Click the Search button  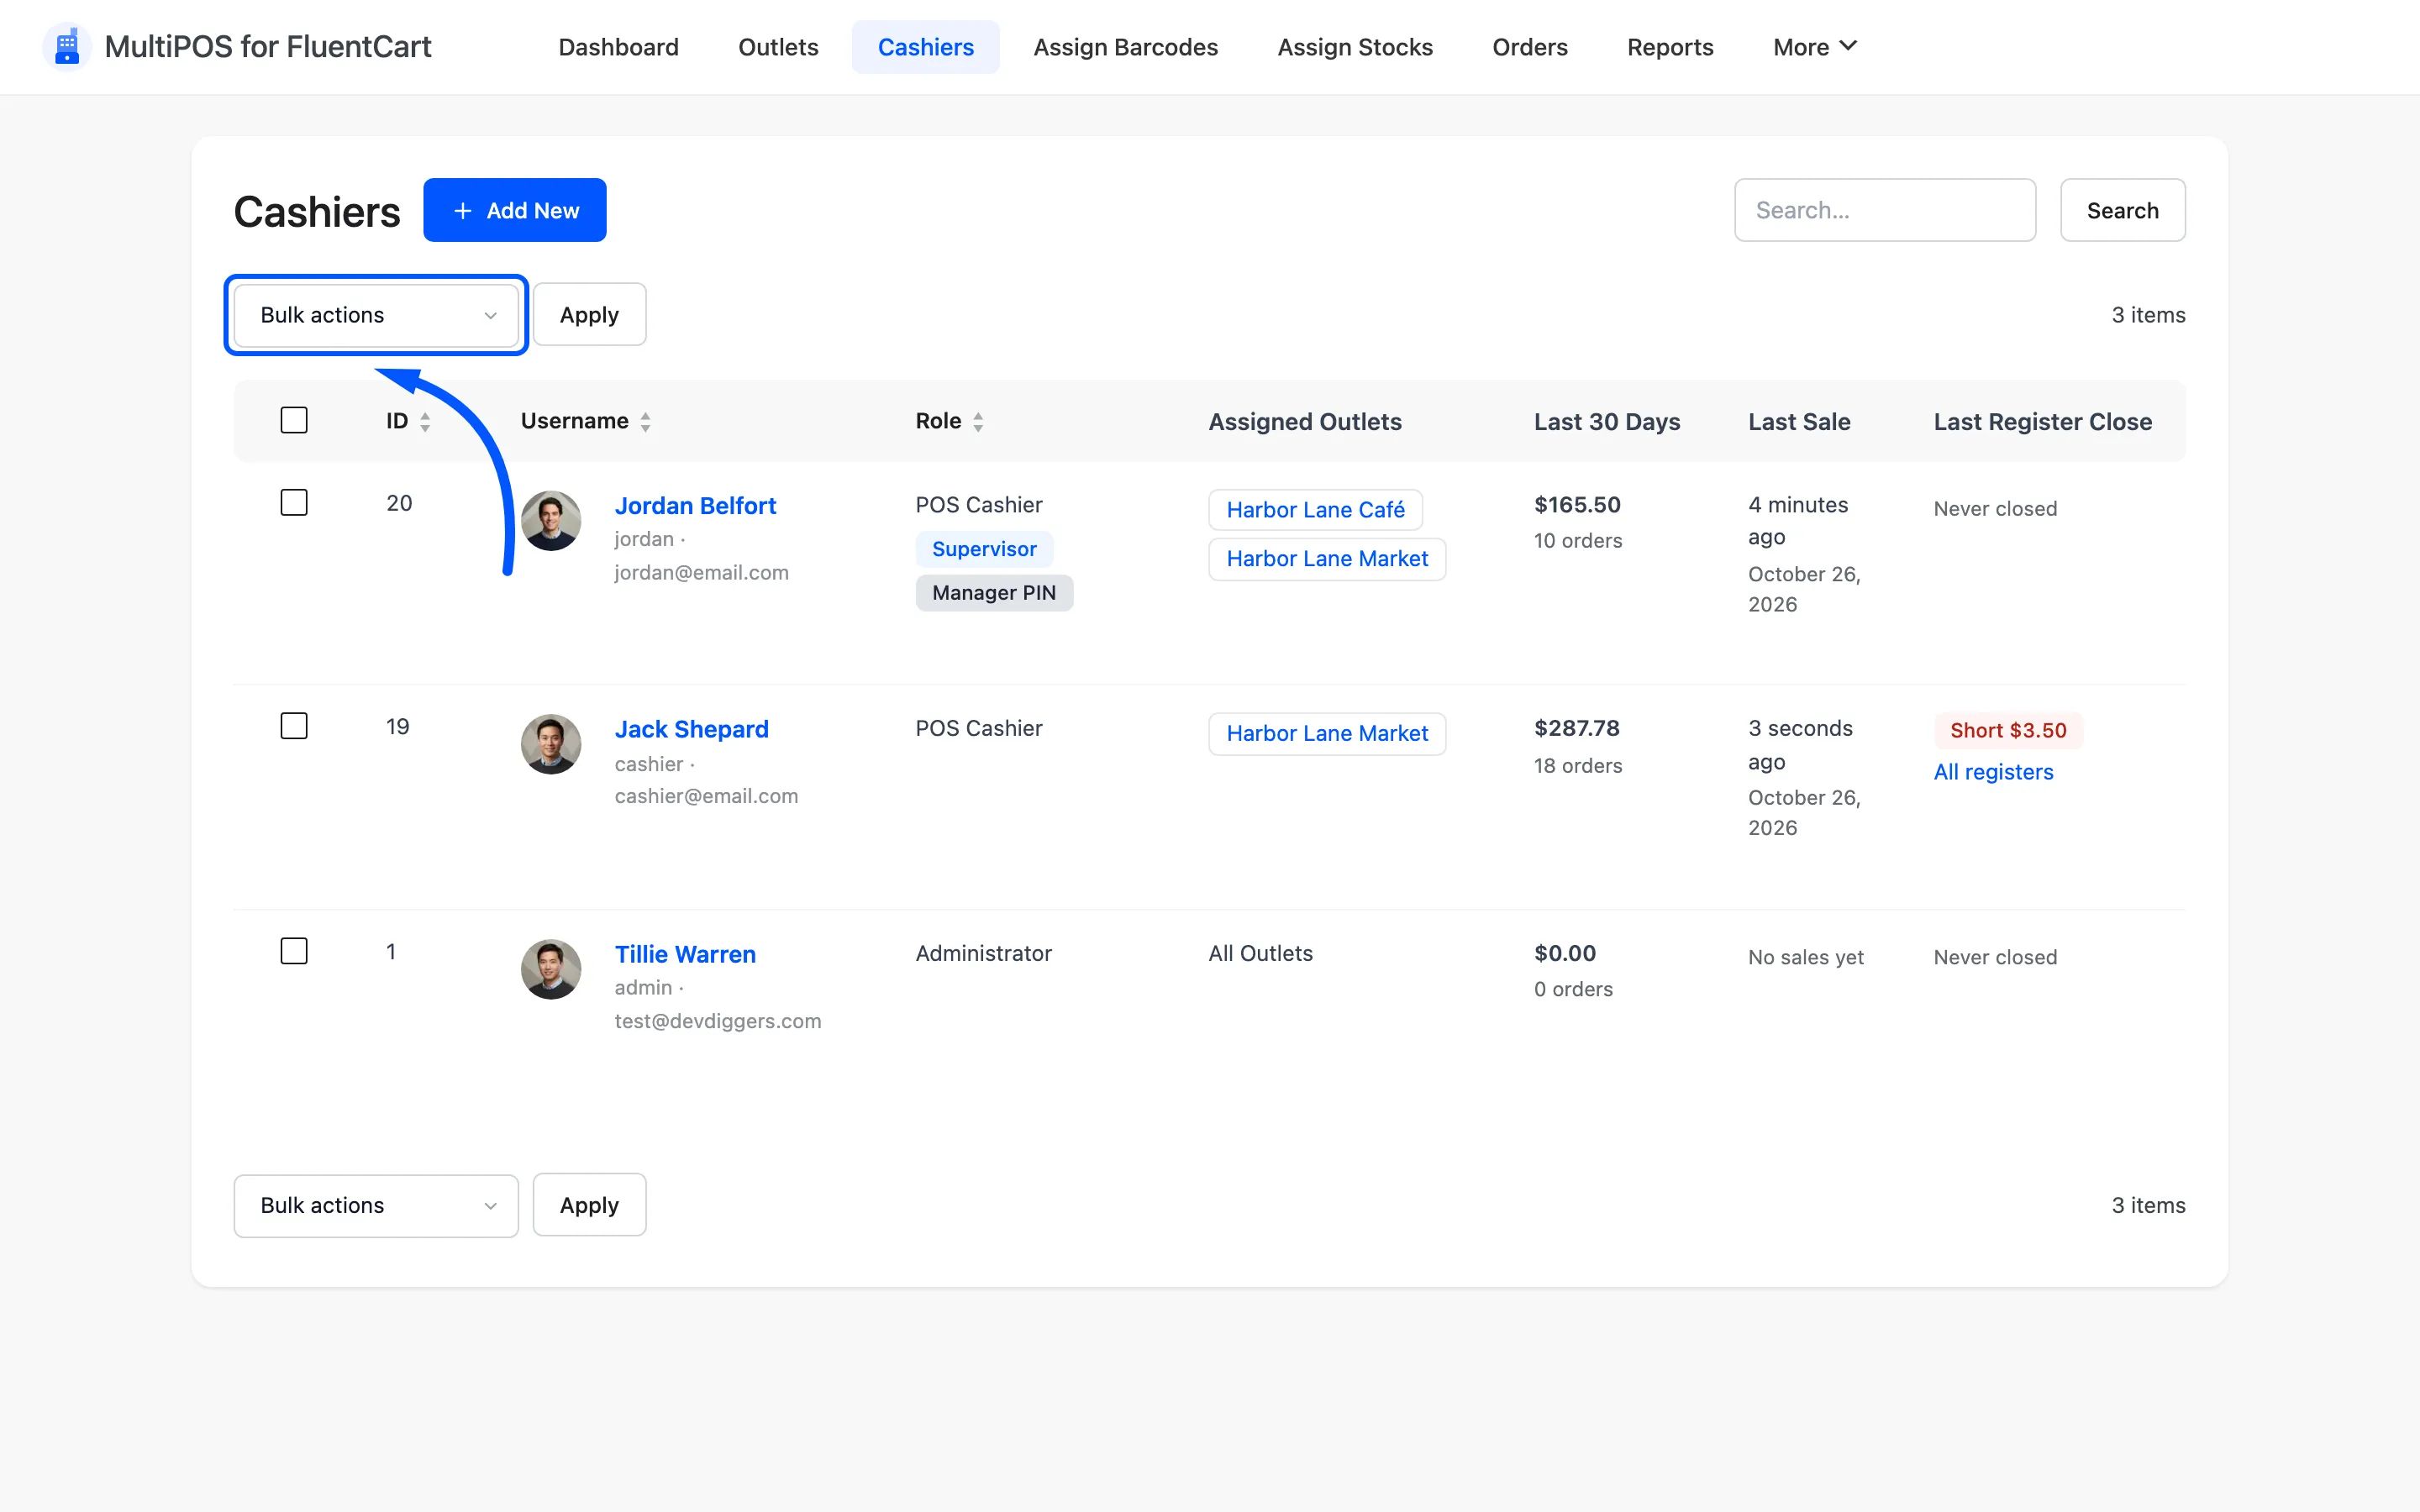[x=2122, y=210]
